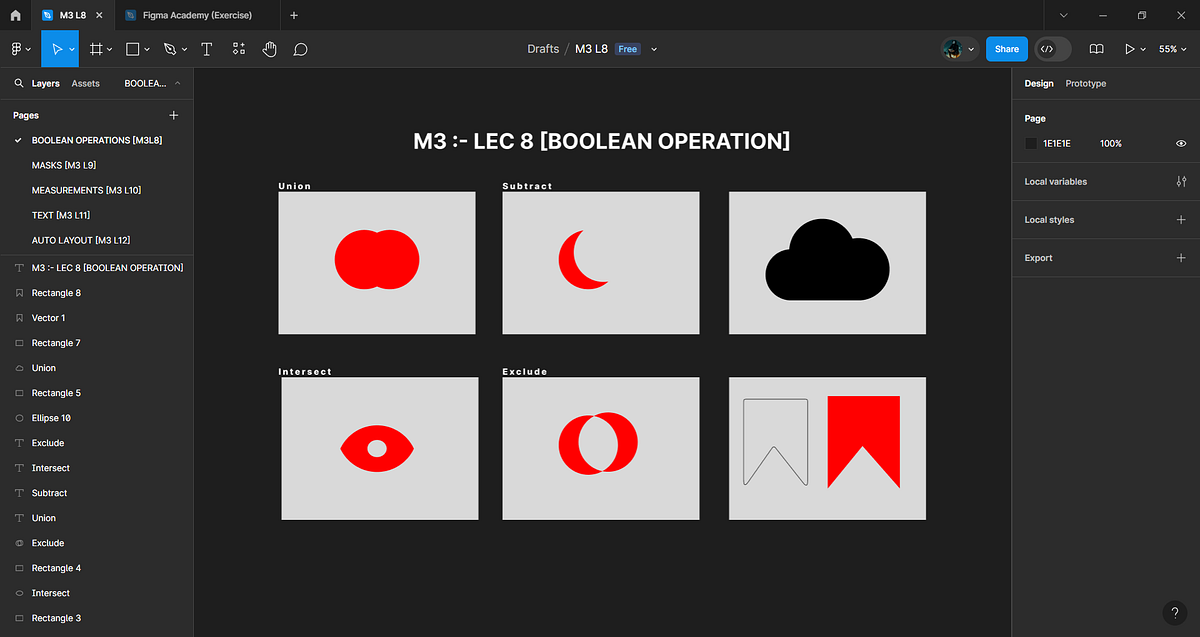1200x637 pixels.
Task: Click the page background color swatch
Action: click(1031, 143)
